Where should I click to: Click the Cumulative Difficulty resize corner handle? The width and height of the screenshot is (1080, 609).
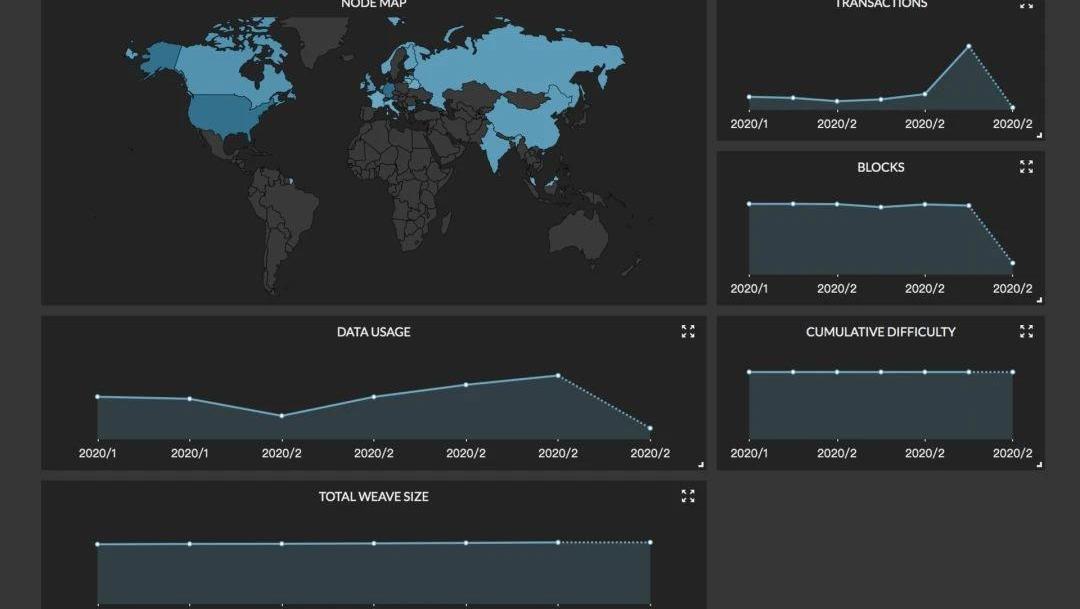1039,464
